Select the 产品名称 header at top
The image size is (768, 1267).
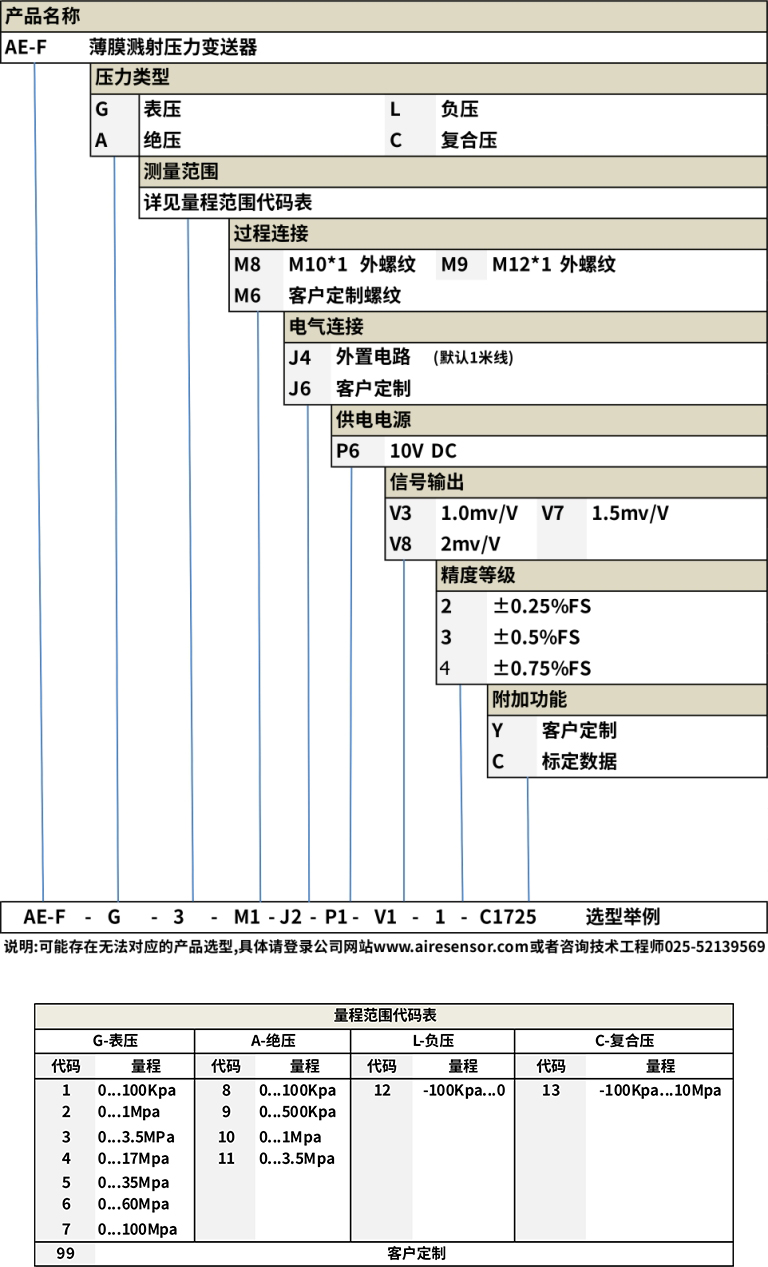[43, 15]
